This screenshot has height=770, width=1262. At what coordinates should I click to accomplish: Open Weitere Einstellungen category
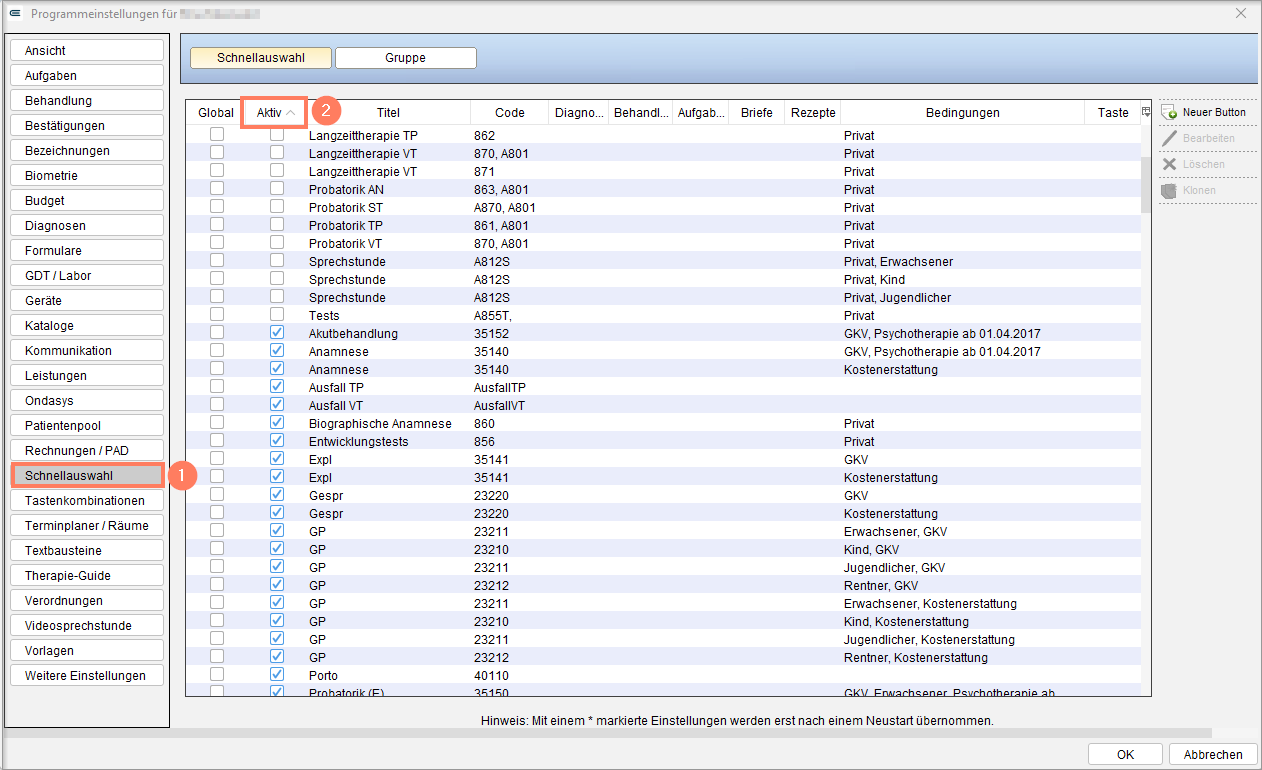(87, 676)
